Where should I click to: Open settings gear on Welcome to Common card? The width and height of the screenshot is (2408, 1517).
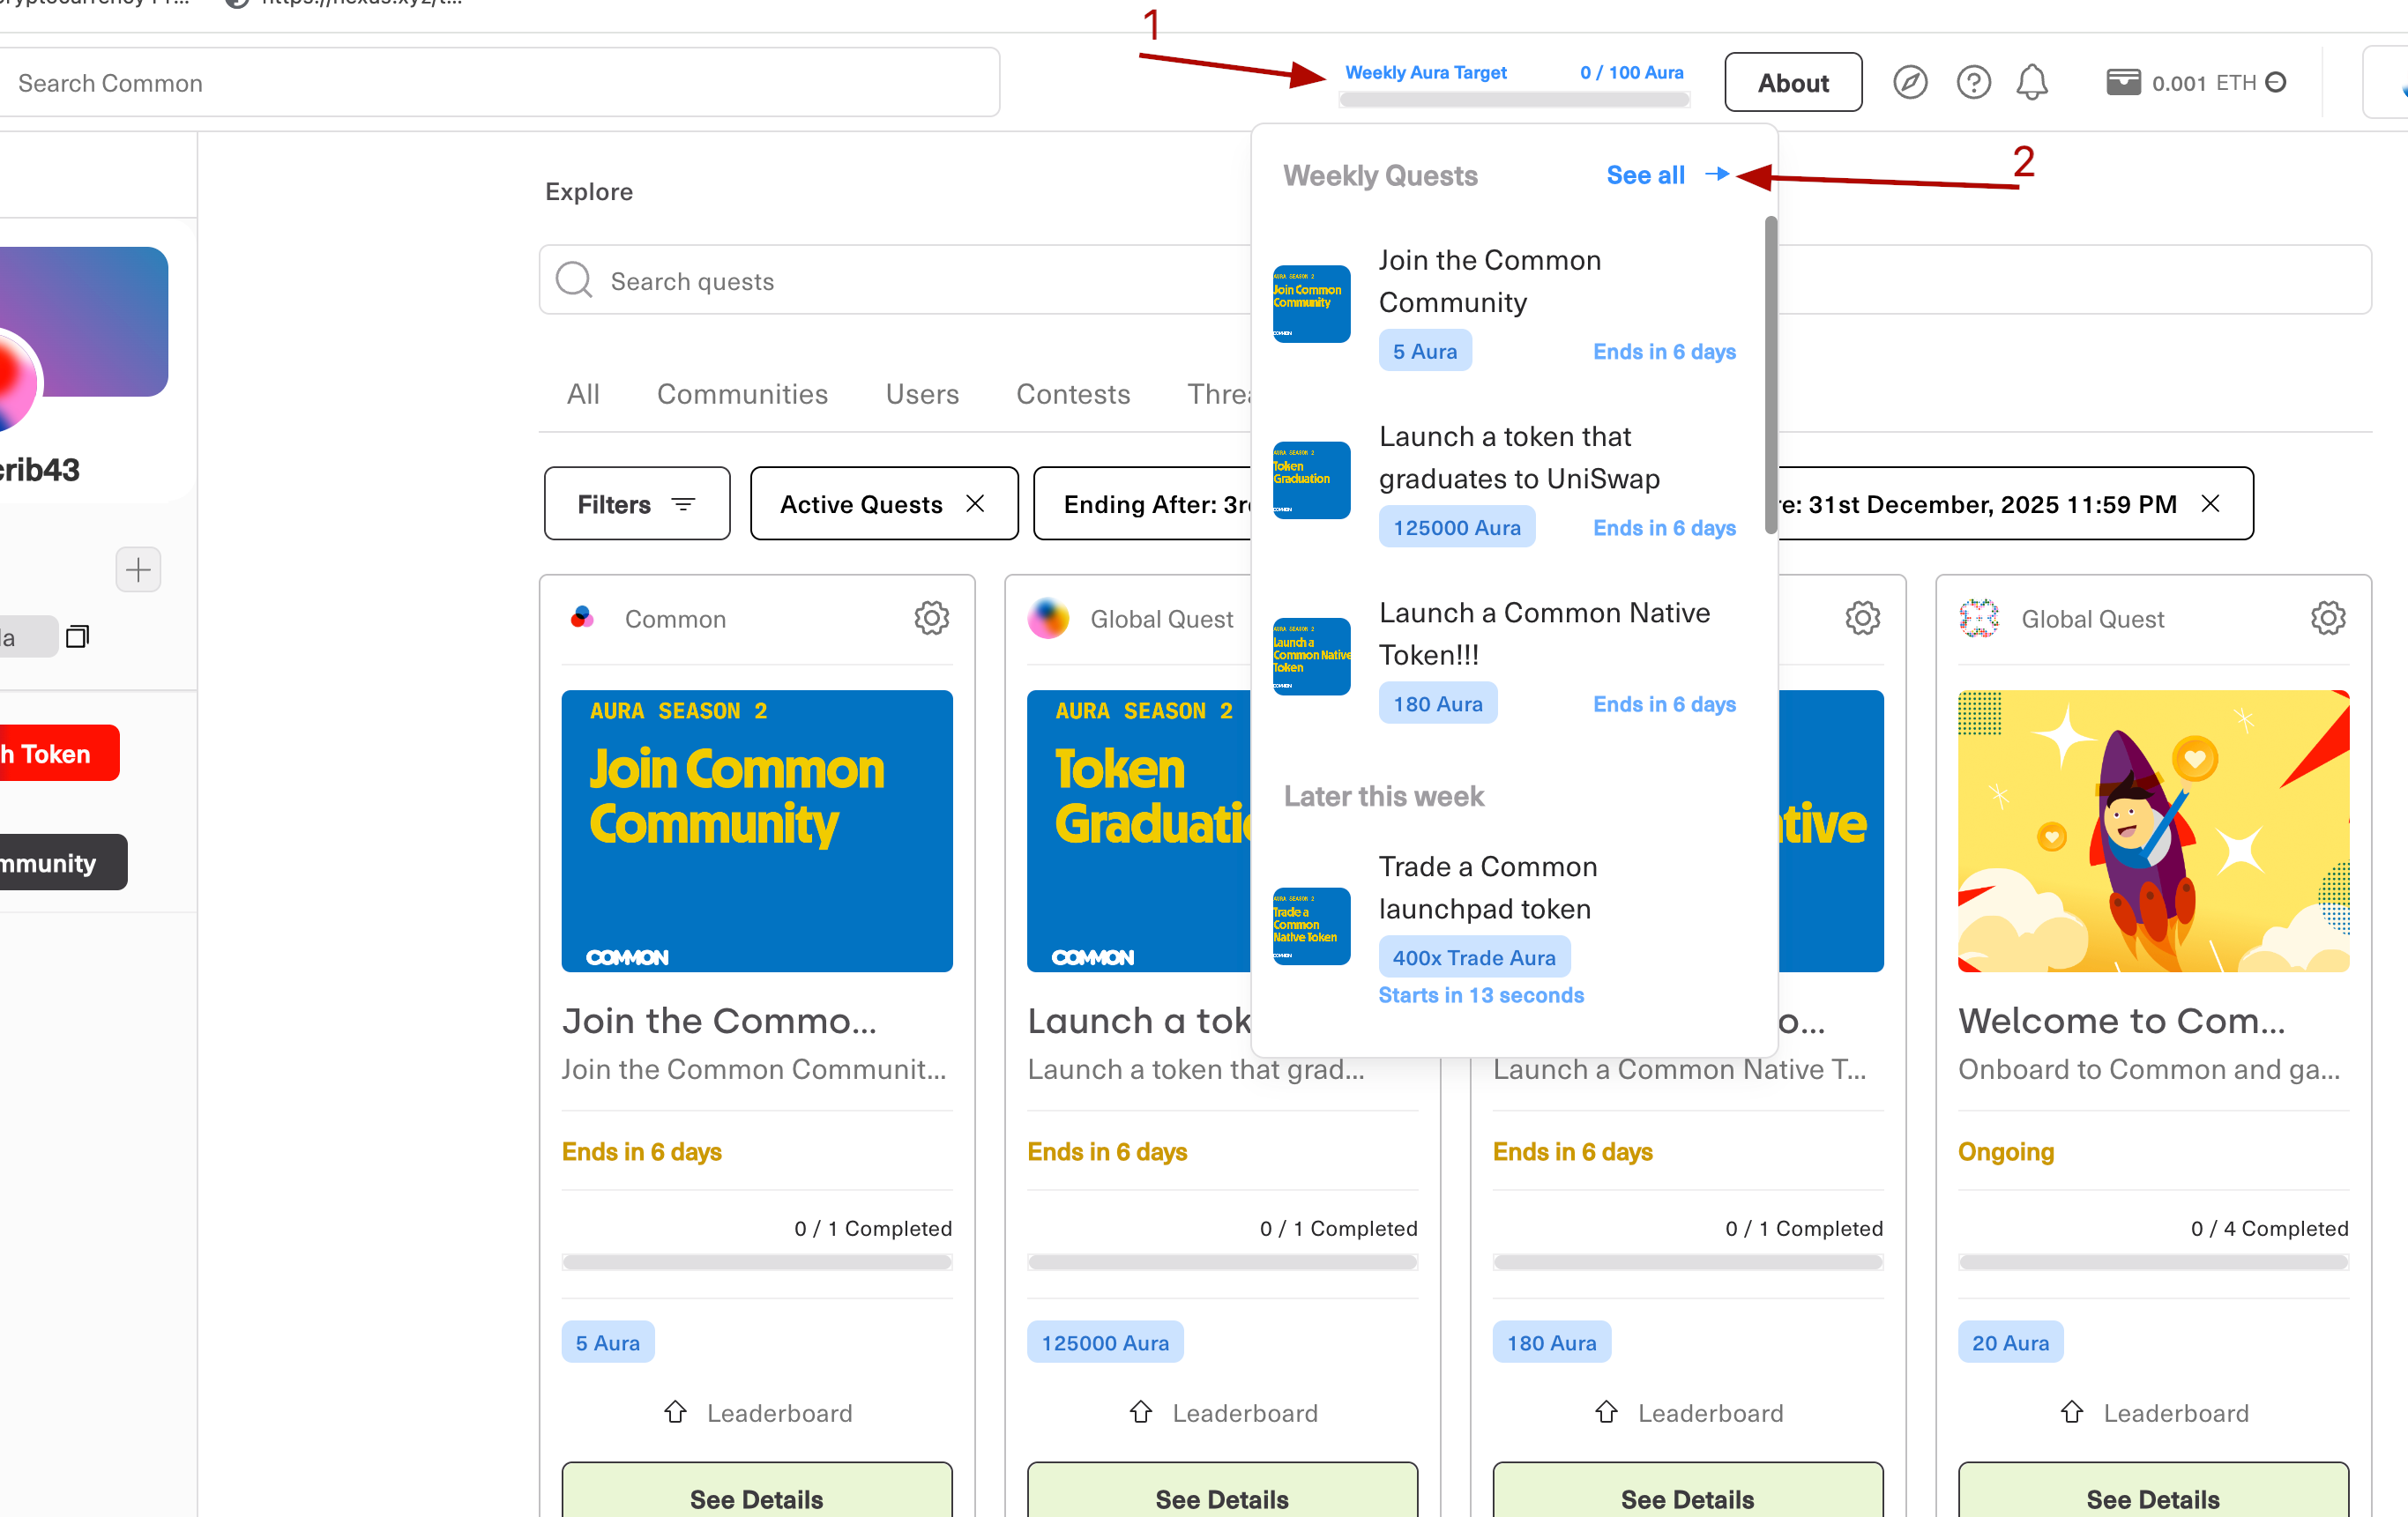(2328, 618)
